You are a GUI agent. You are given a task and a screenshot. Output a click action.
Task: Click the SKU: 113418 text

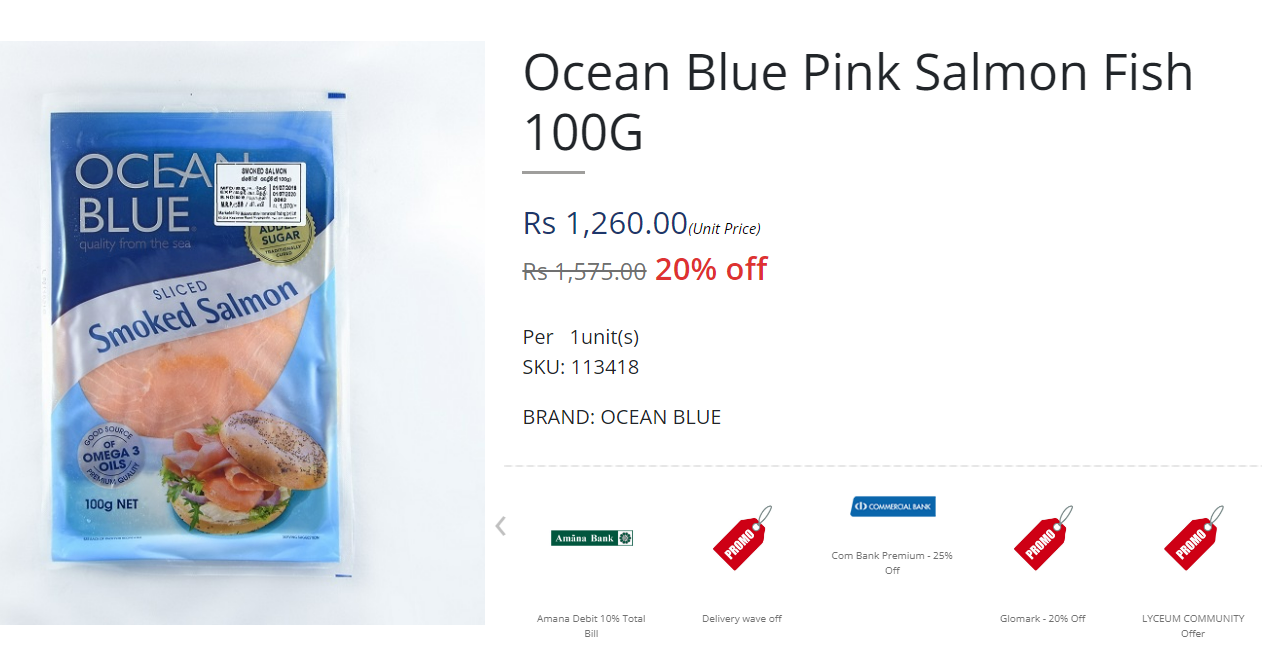click(x=581, y=367)
